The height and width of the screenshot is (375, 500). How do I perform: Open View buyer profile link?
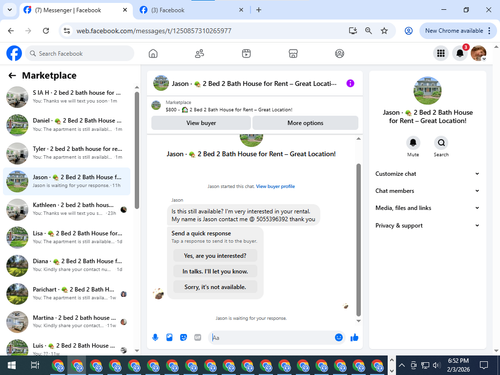[x=275, y=186]
